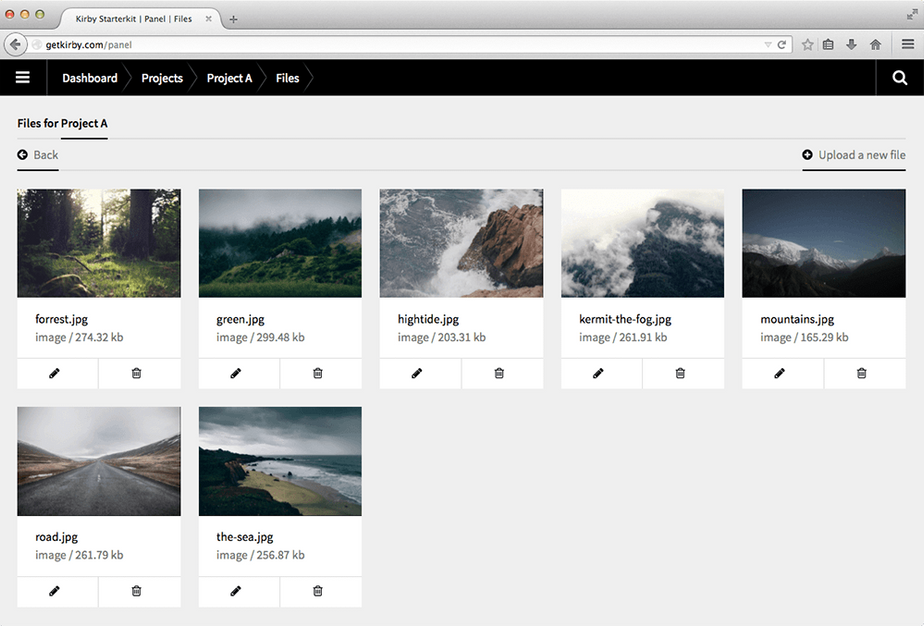Click the Back link
Viewport: 924px width, 626px height.
tap(37, 155)
